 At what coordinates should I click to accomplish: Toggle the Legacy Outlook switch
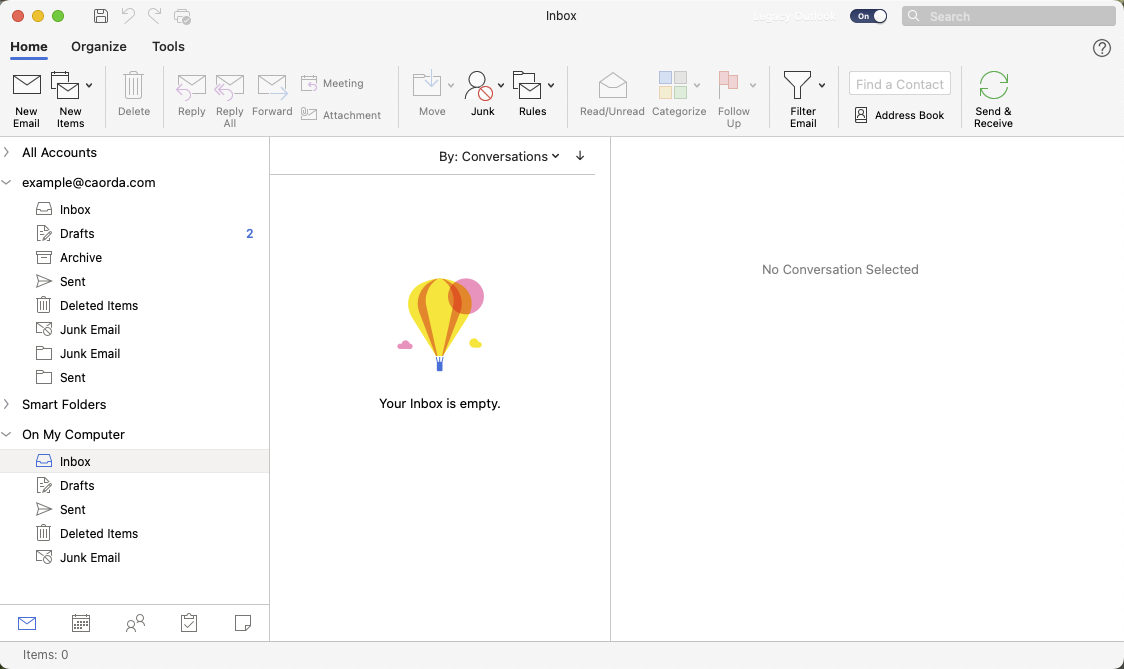point(868,16)
